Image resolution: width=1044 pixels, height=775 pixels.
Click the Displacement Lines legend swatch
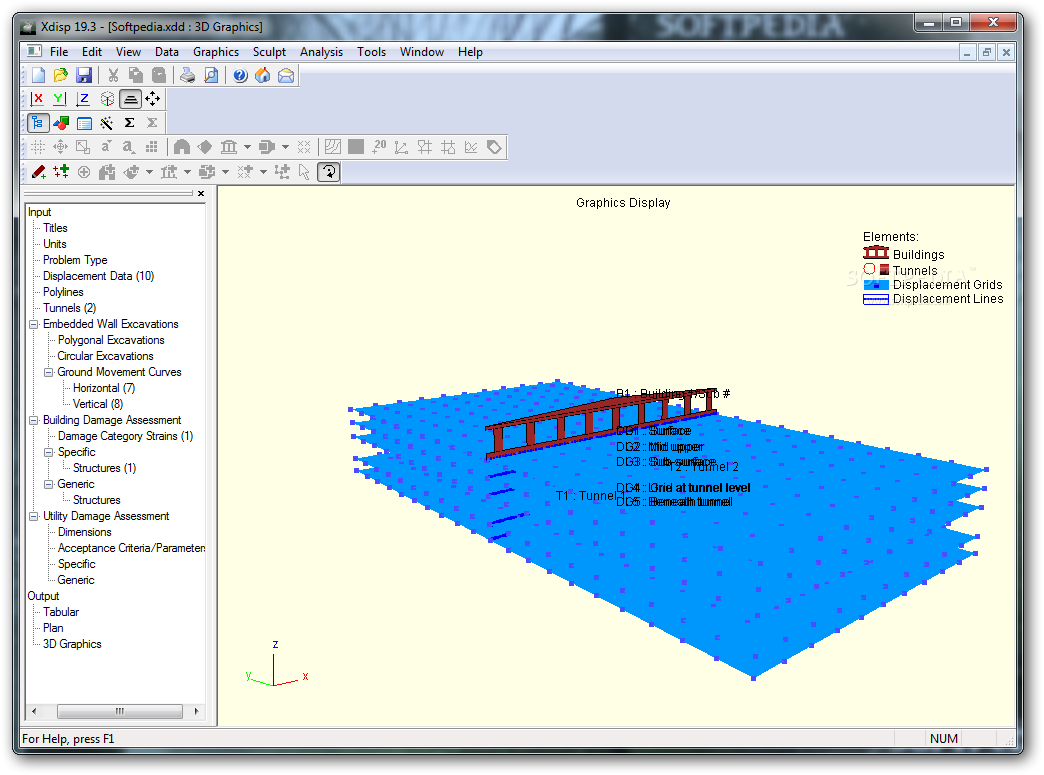coord(876,300)
